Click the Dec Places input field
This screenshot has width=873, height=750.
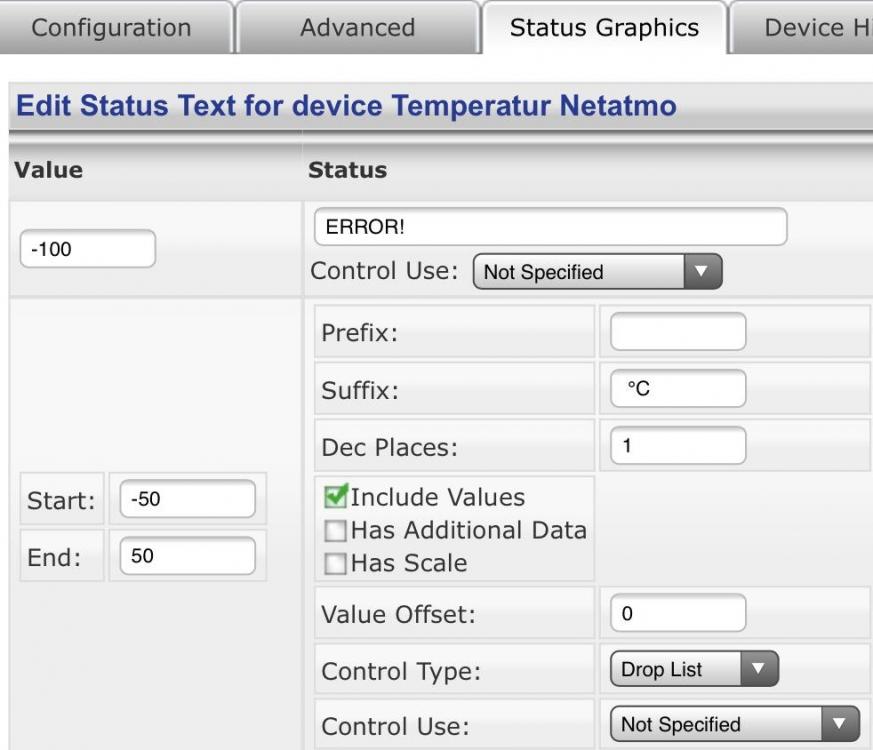pos(677,446)
